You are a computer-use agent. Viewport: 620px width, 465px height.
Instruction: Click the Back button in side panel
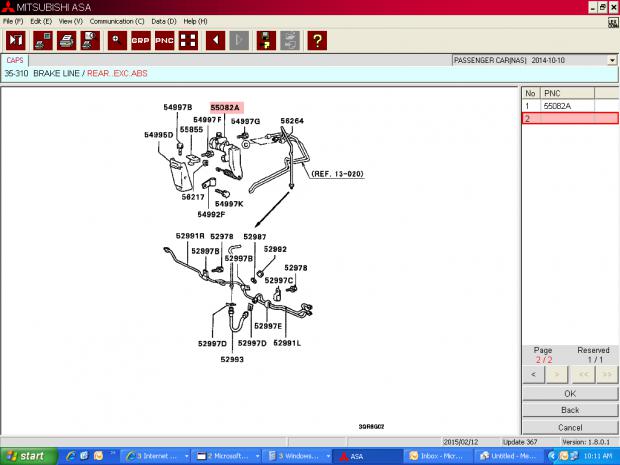pos(569,410)
